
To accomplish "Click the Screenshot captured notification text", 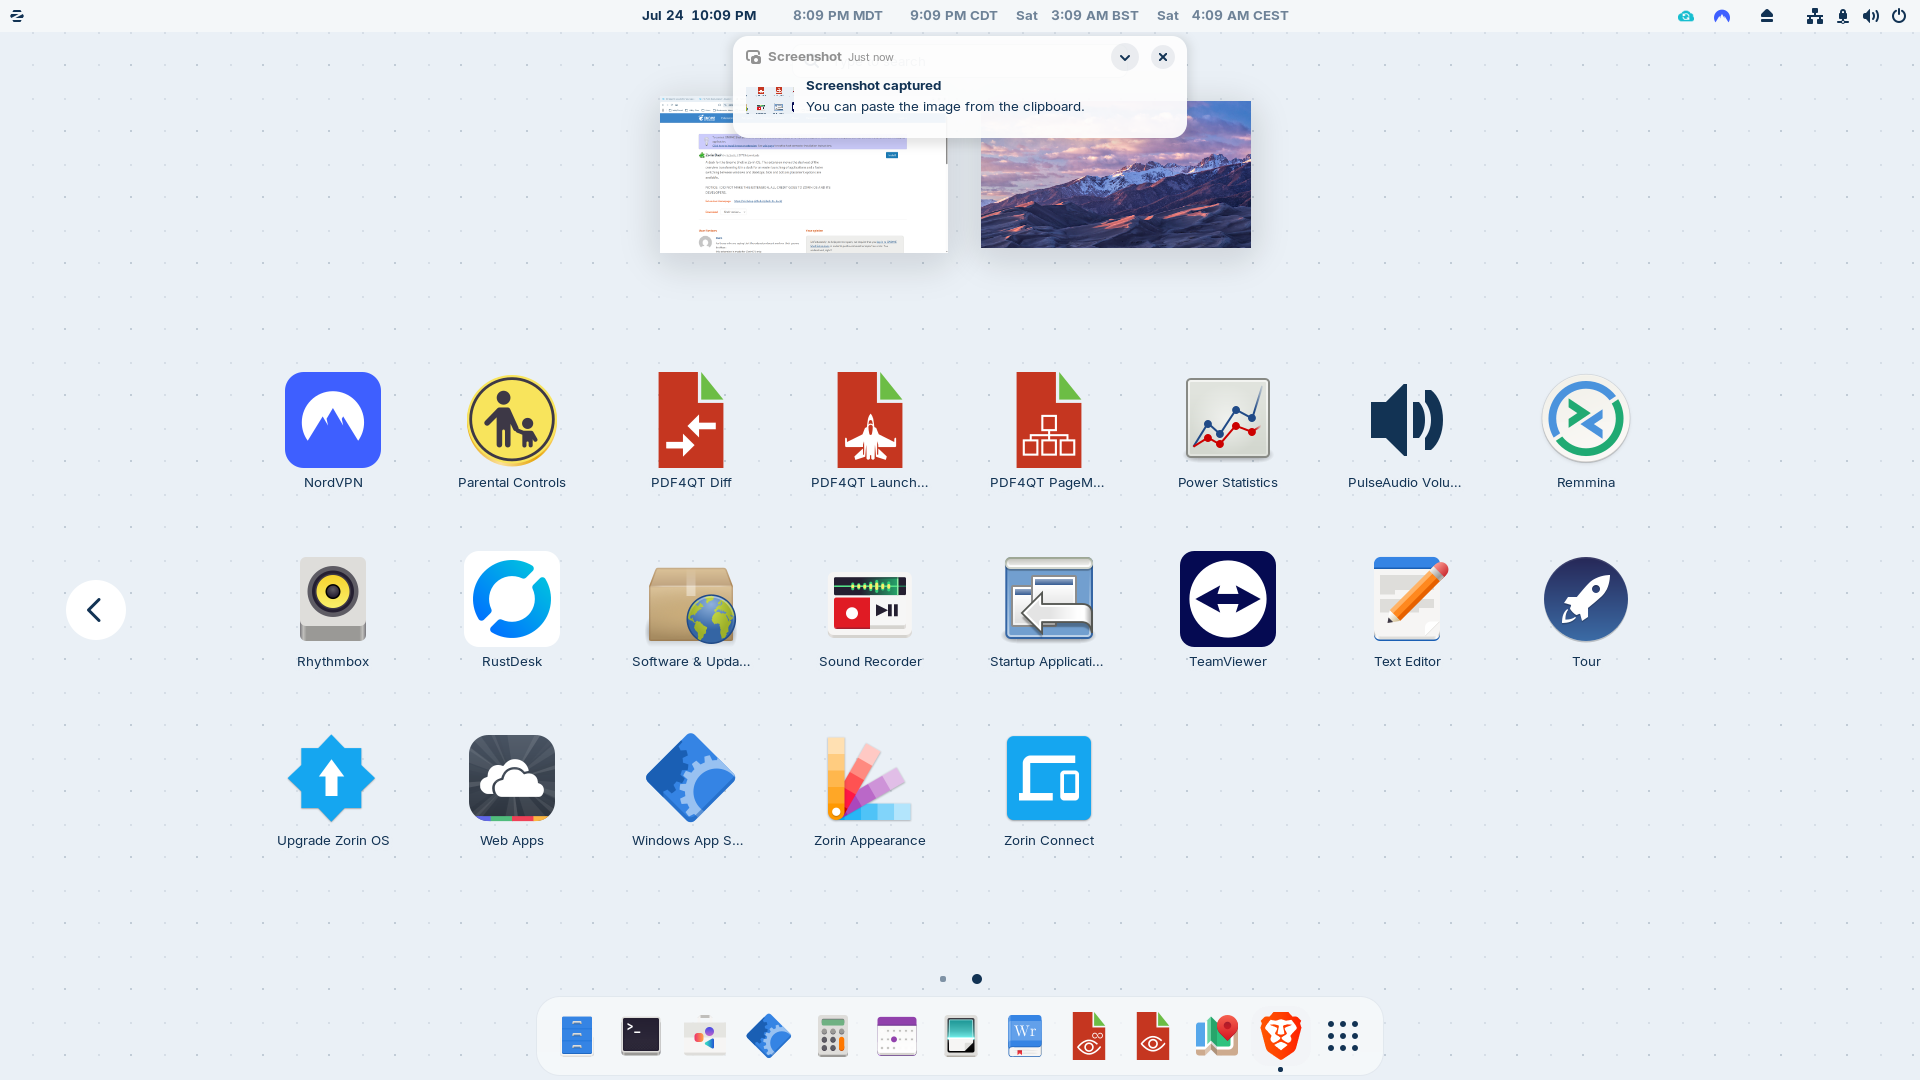I will pos(873,86).
